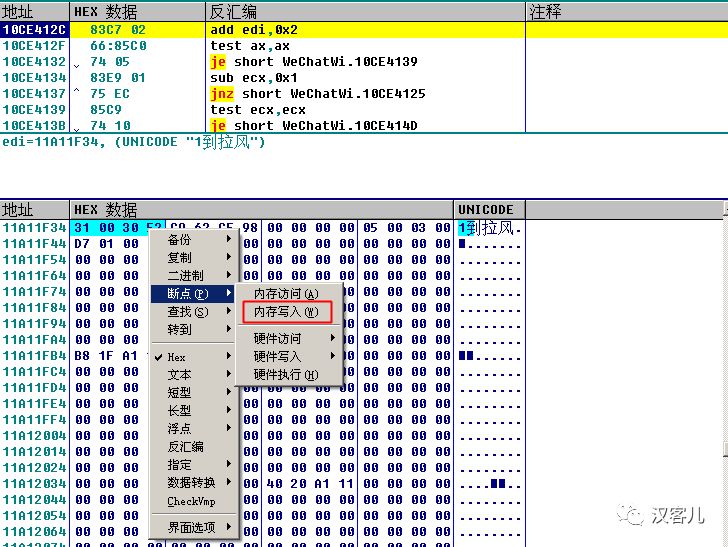Click the dump pane vertical scrollbar
The height and width of the screenshot is (547, 728).
[x=725, y=376]
